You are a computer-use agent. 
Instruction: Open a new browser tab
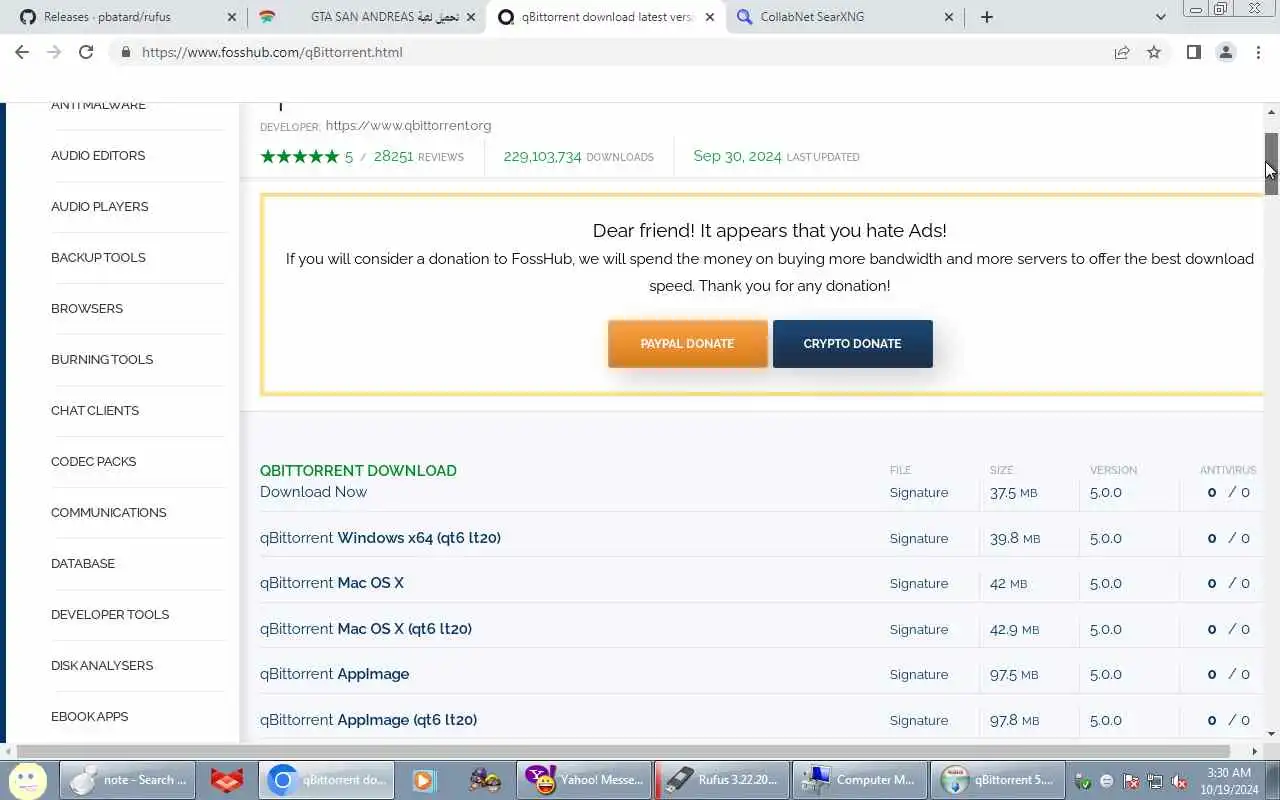[987, 17]
